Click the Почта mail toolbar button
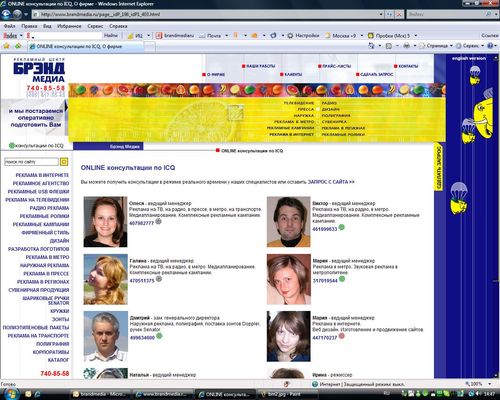 pos(210,35)
